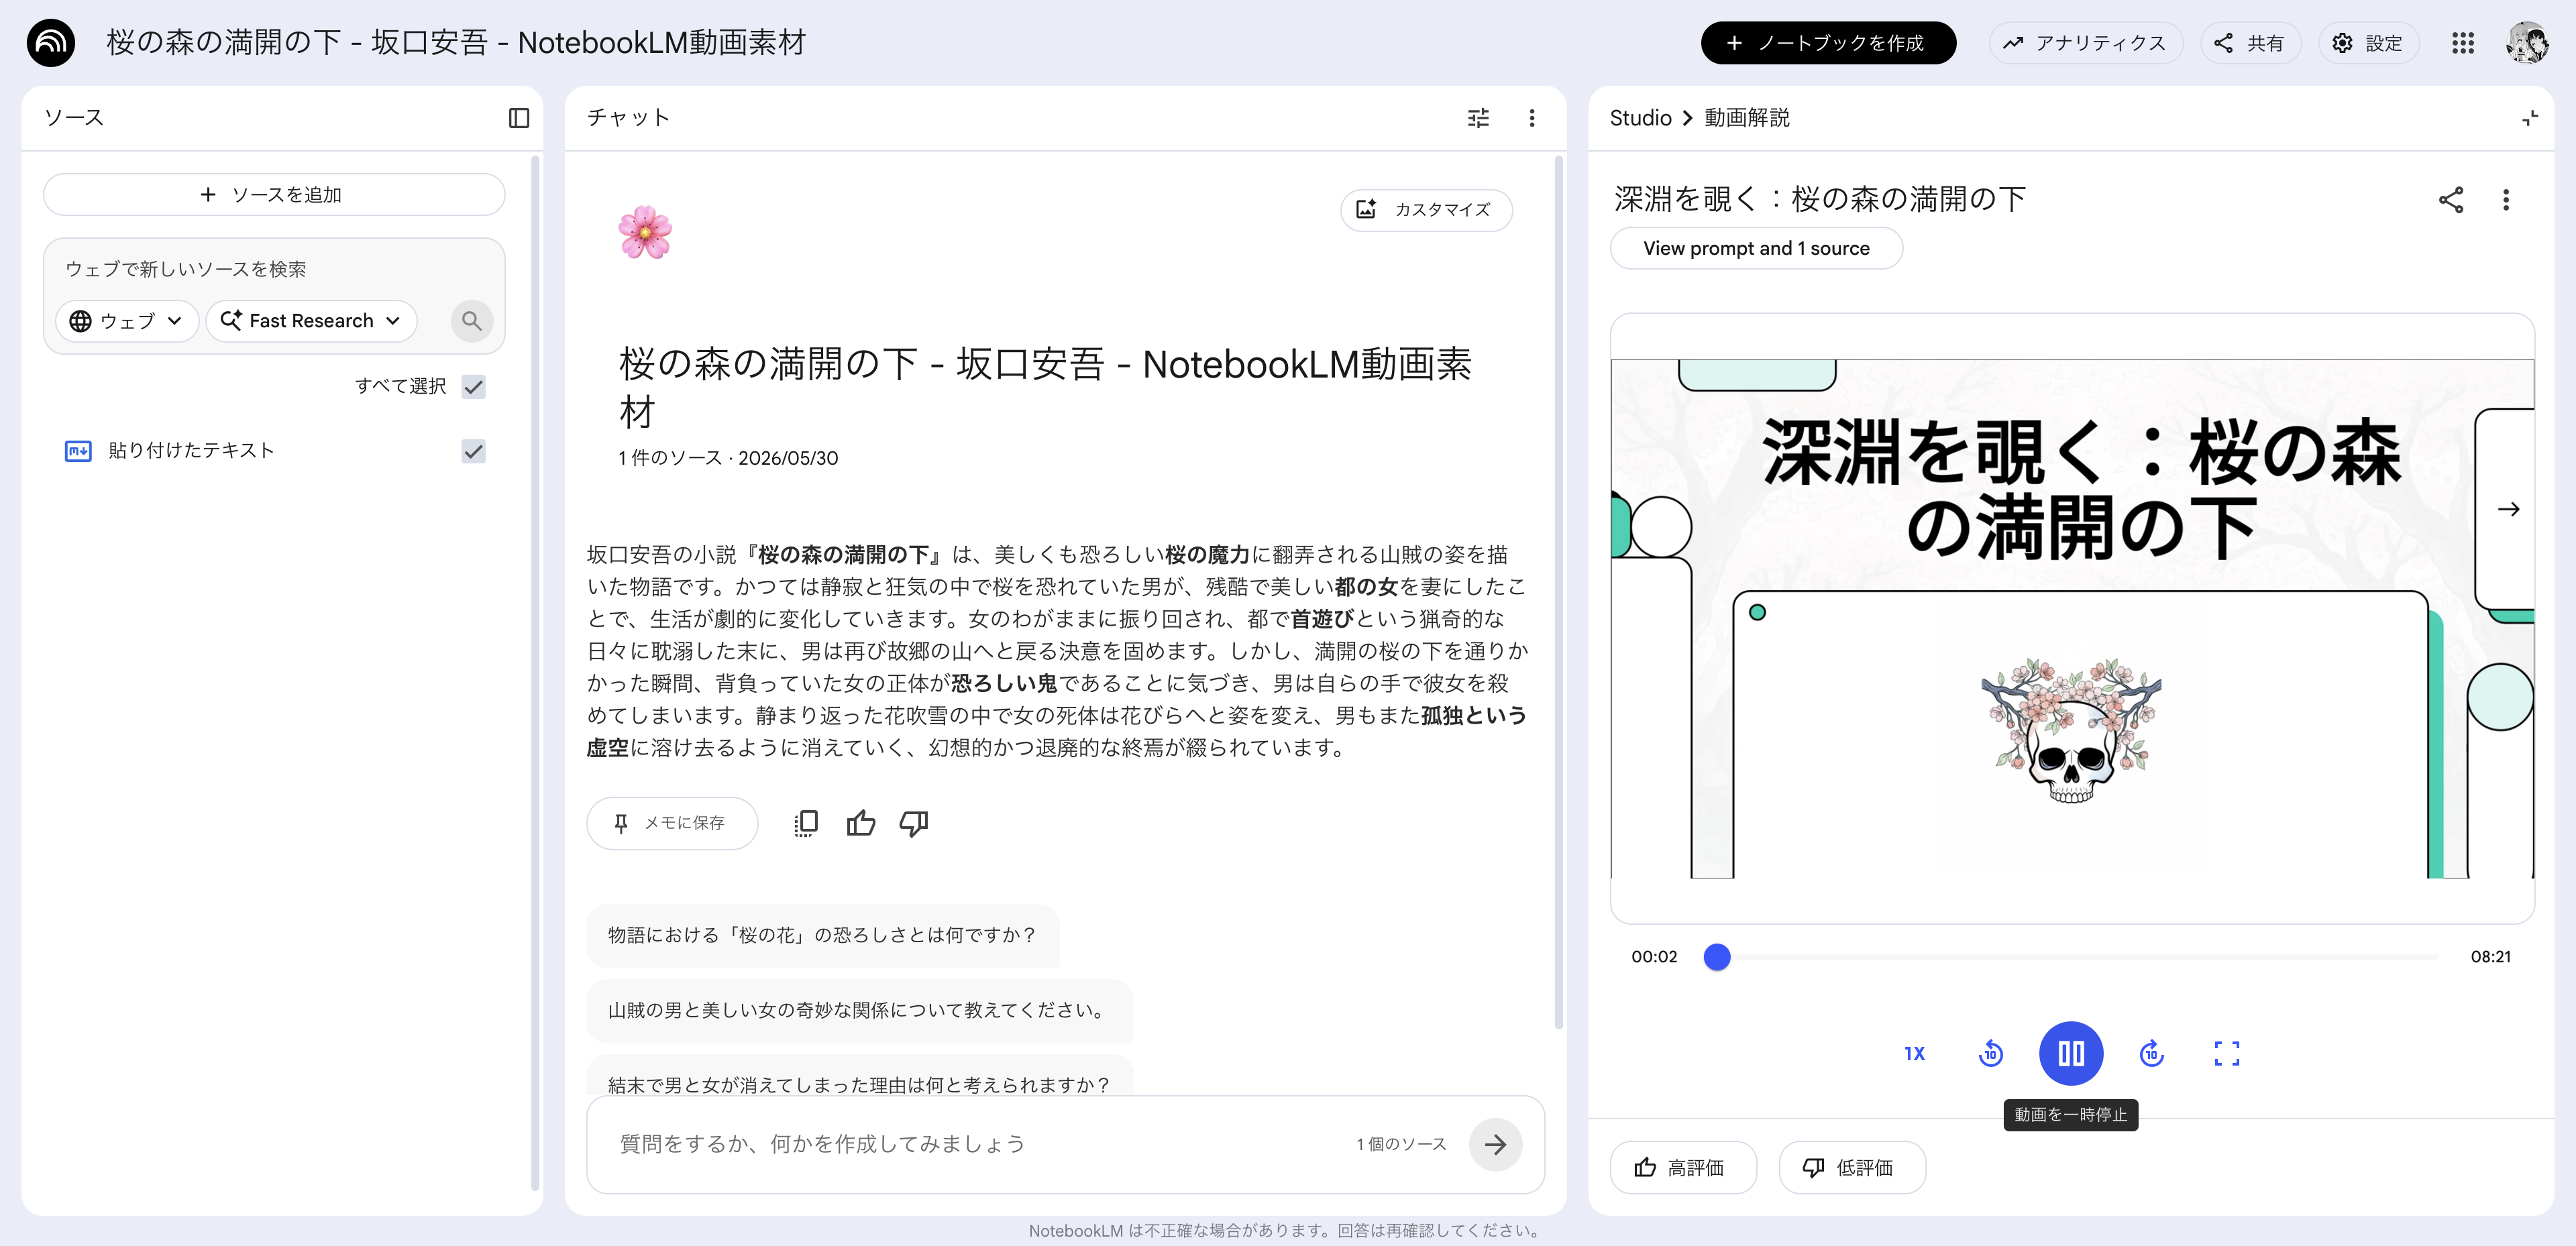Click the skull slide thumbnail image
The image size is (2576, 1246).
point(2070,731)
